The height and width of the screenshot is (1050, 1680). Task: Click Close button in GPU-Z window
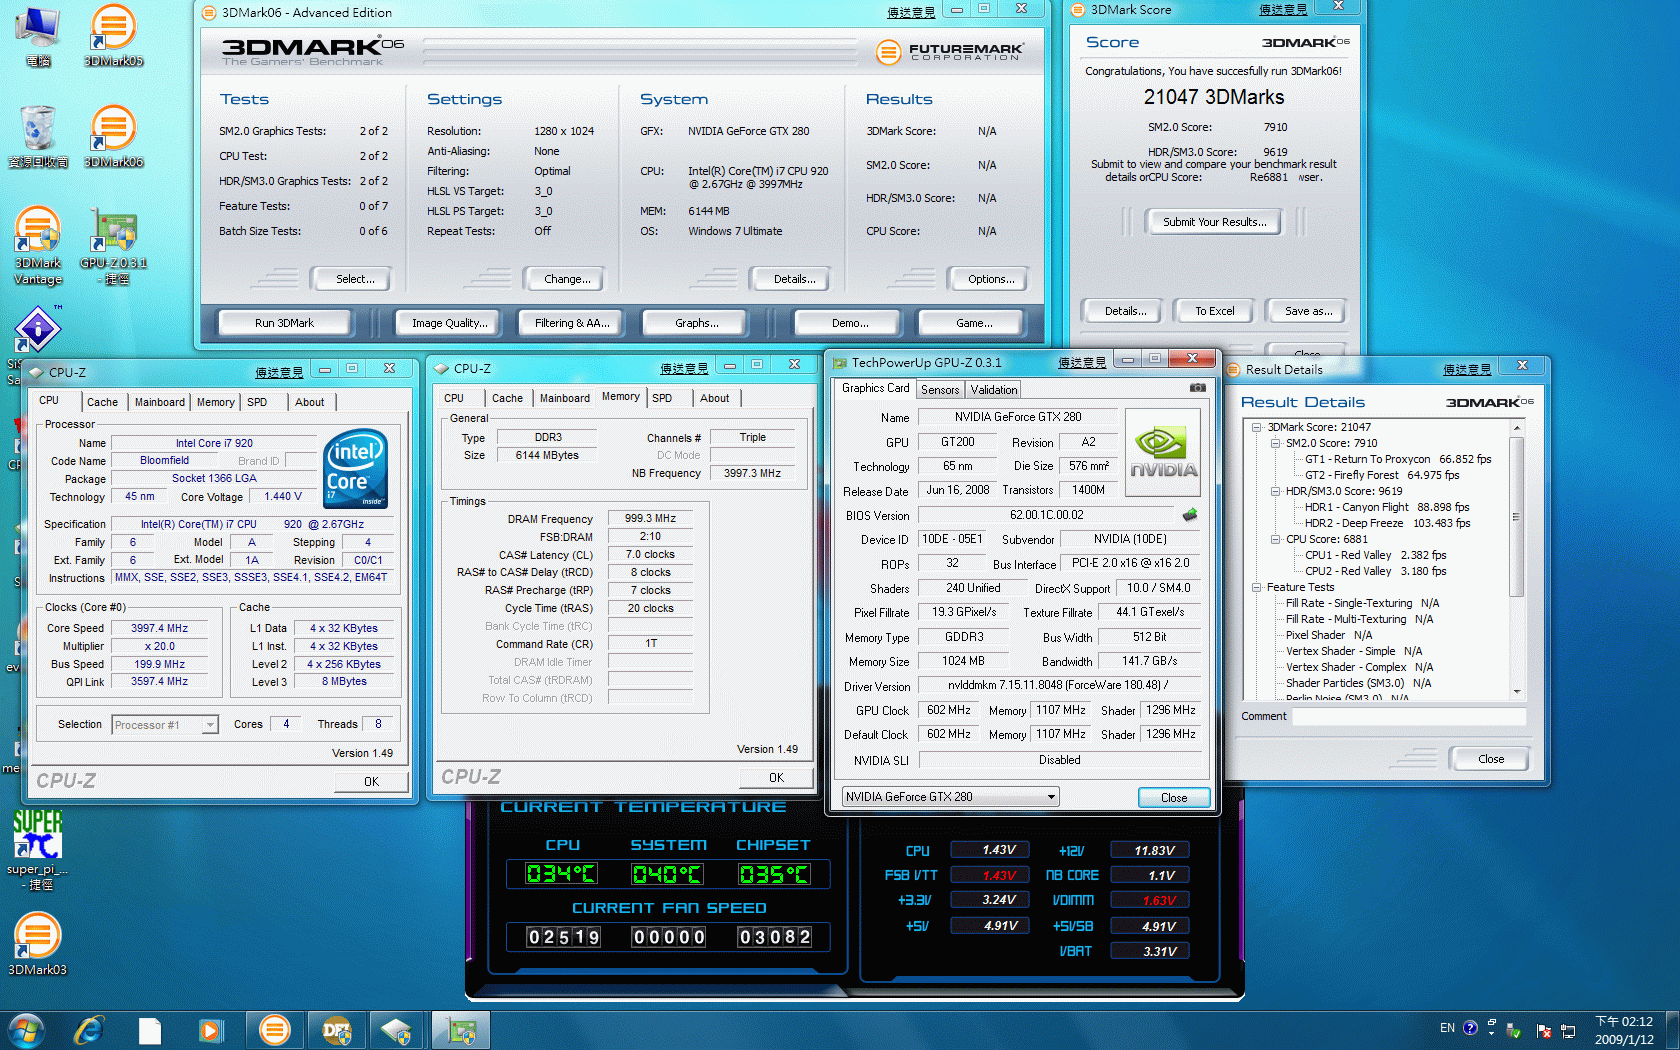coord(1174,798)
